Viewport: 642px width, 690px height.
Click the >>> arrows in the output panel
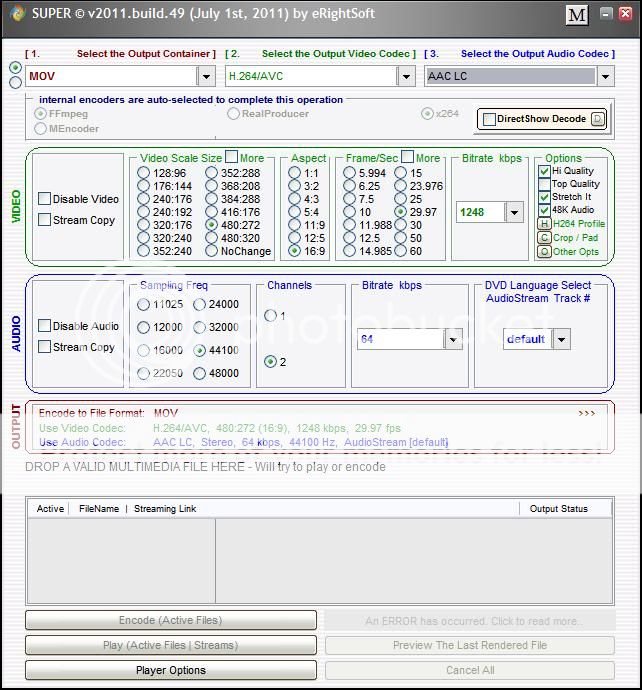coord(587,413)
